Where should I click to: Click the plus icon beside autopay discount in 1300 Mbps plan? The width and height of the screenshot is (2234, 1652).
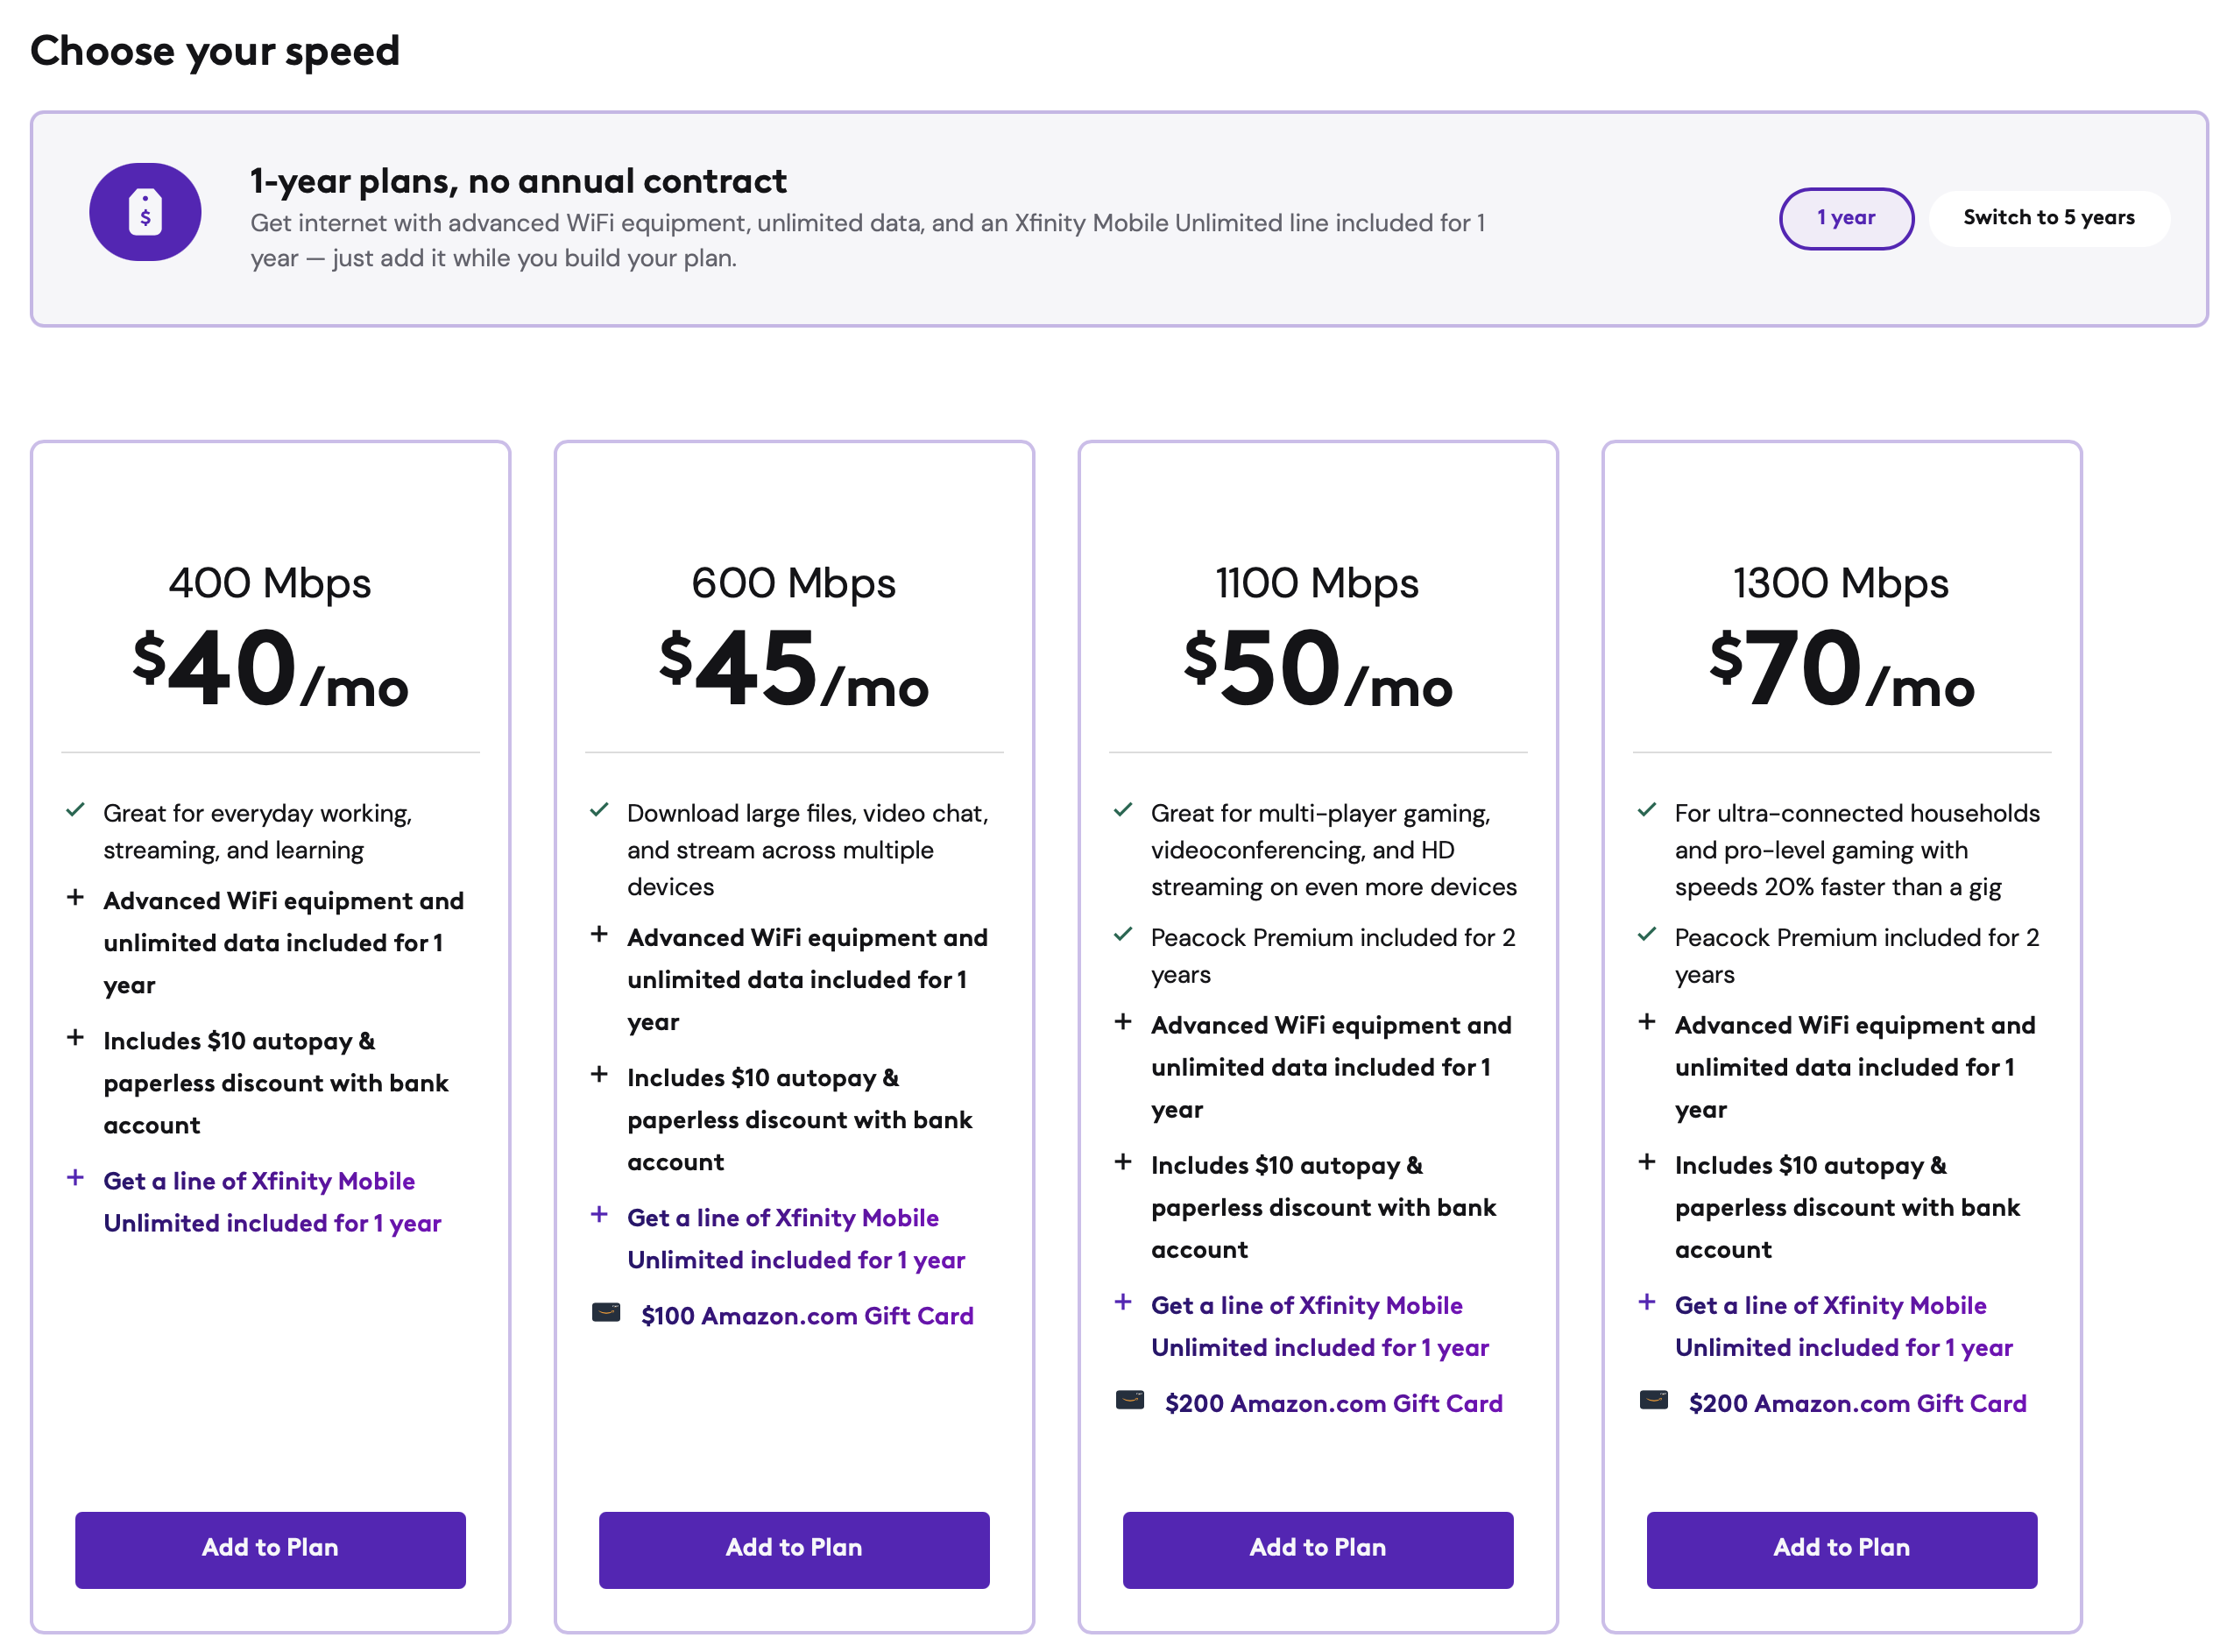(x=1647, y=1162)
